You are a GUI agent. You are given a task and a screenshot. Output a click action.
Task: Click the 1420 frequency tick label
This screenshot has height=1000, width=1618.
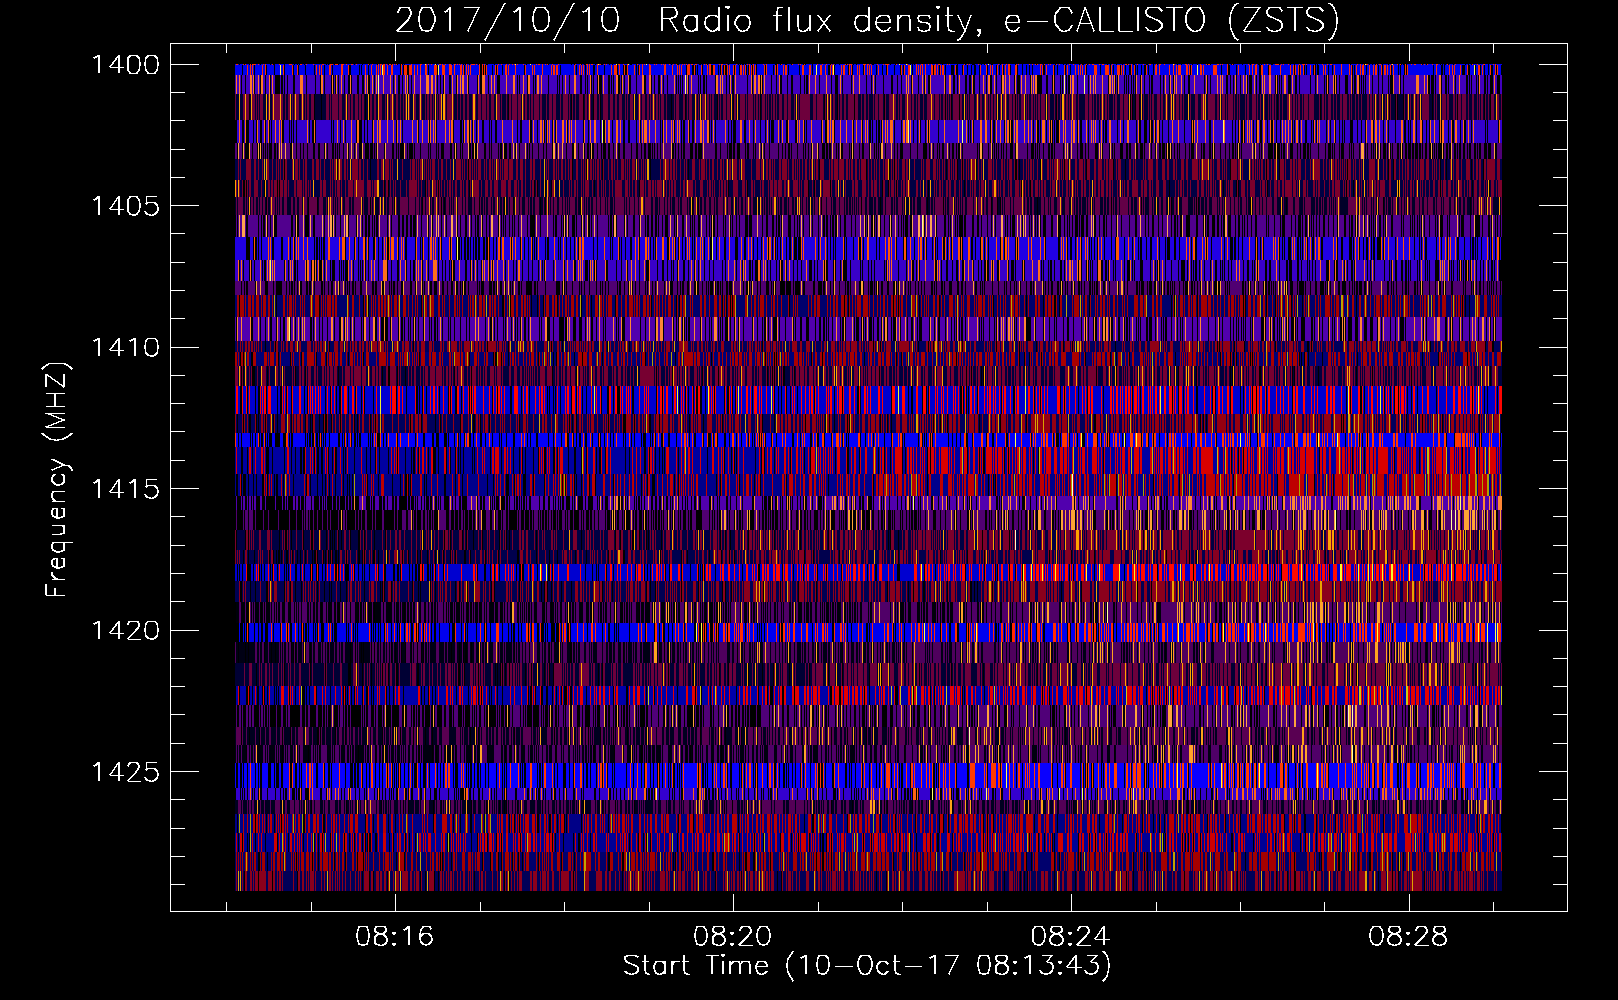125,631
